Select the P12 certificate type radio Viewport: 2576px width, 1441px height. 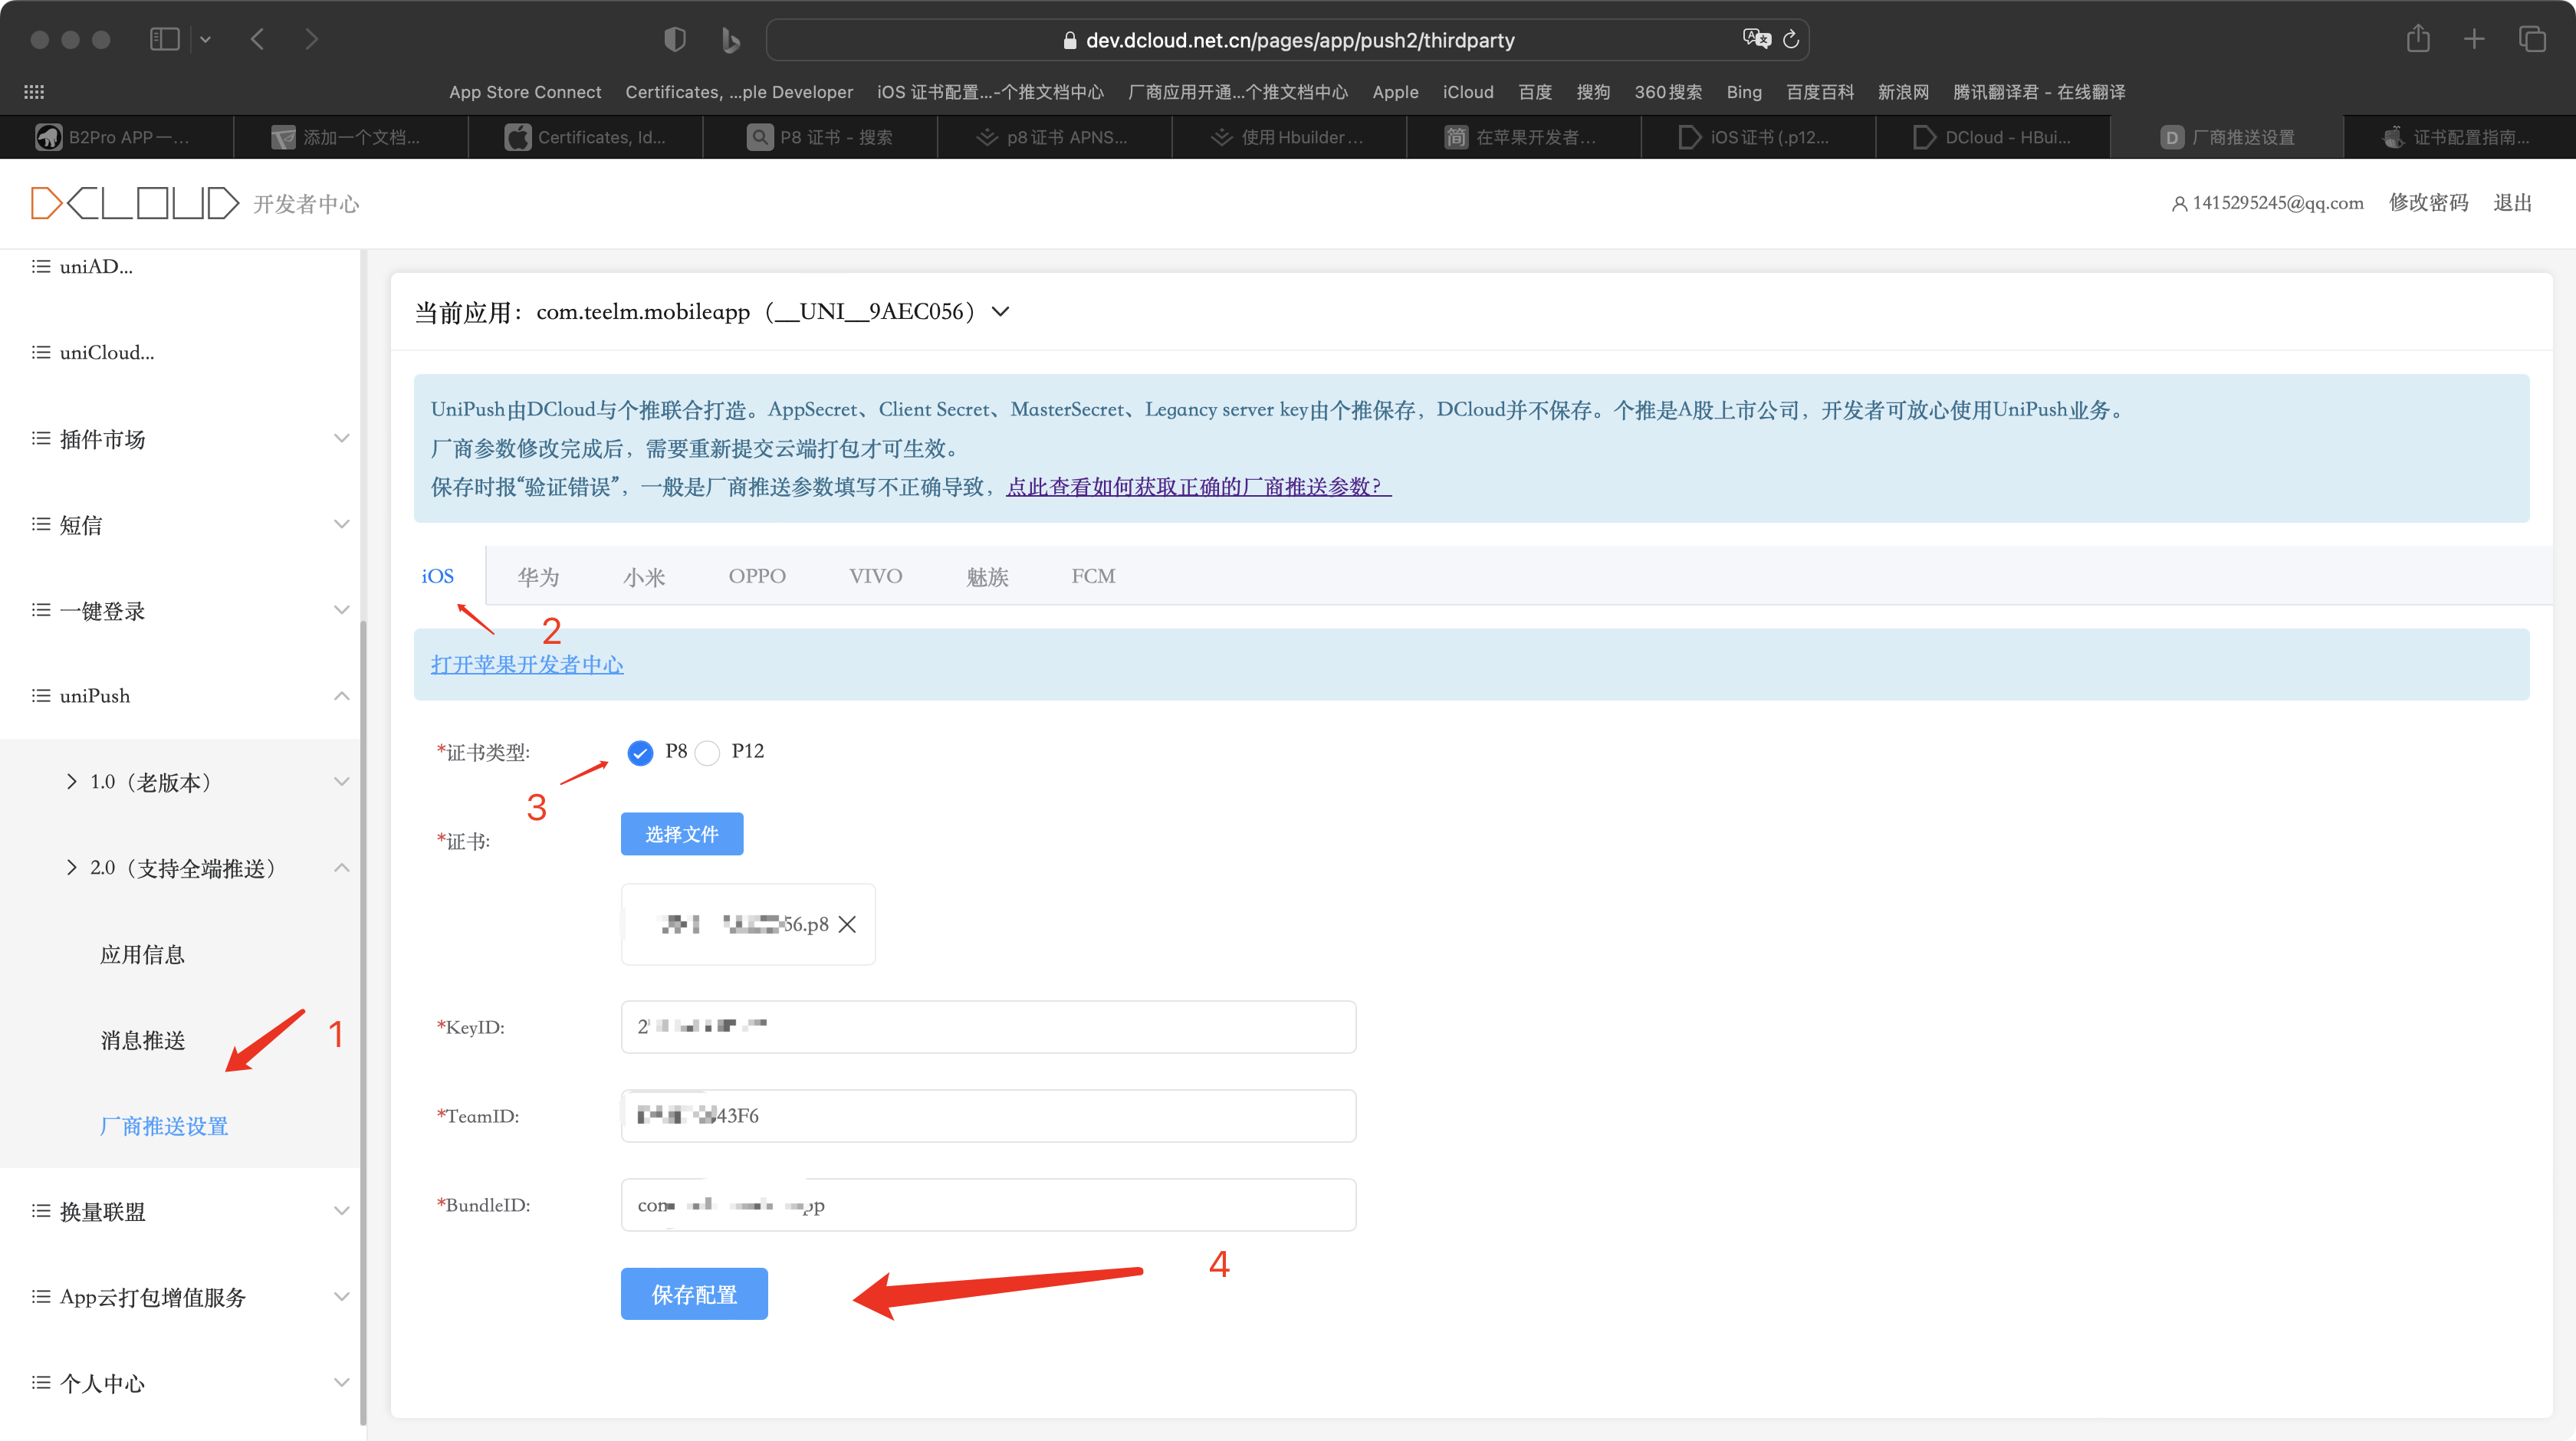(707, 752)
